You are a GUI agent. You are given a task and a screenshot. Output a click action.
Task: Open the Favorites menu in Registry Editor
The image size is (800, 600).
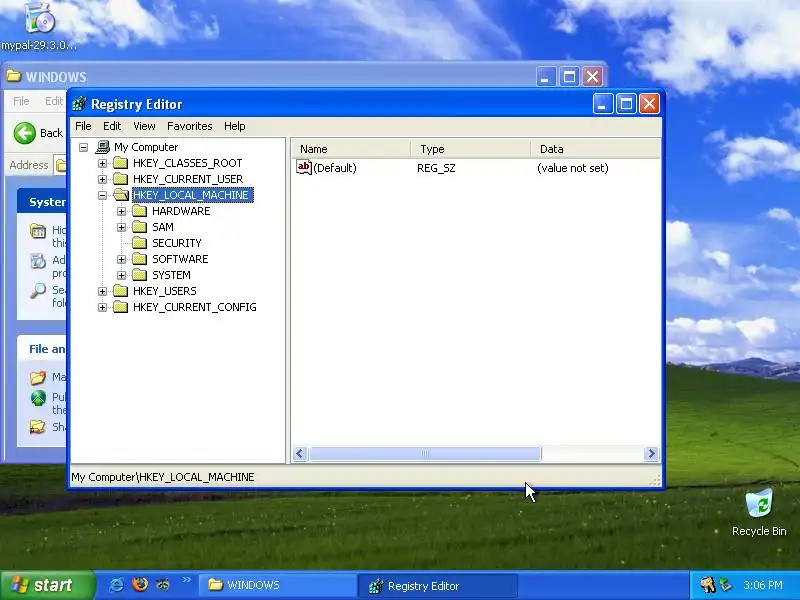tap(190, 126)
